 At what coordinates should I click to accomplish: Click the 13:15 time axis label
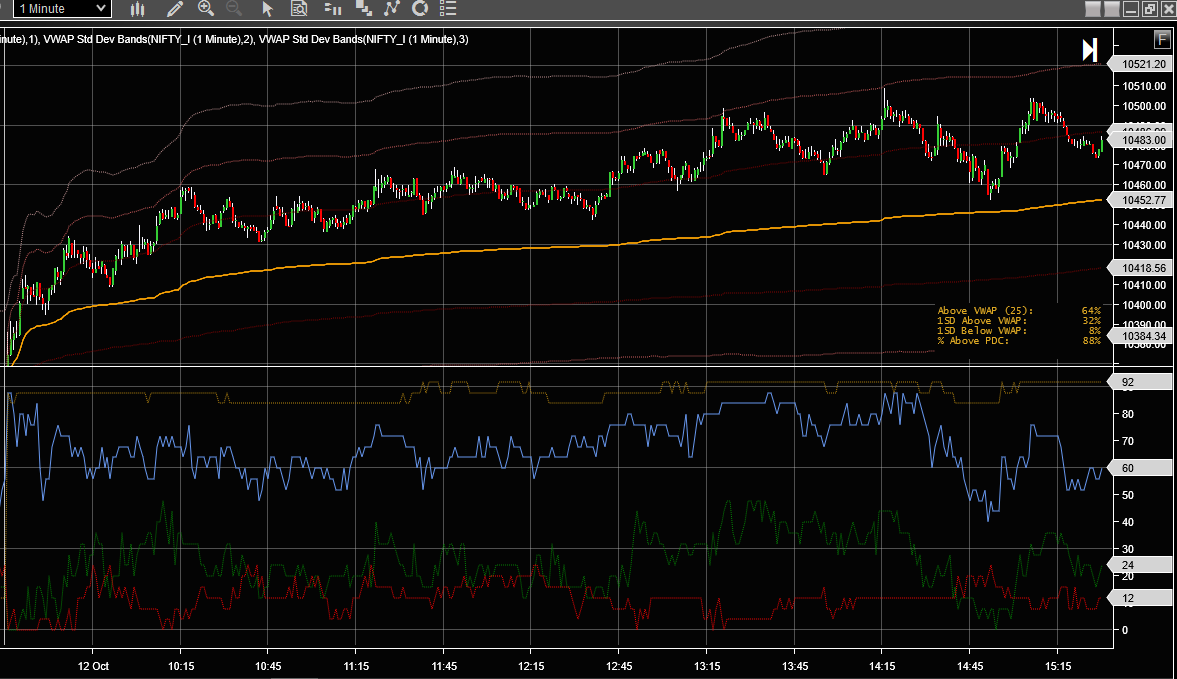pos(706,666)
